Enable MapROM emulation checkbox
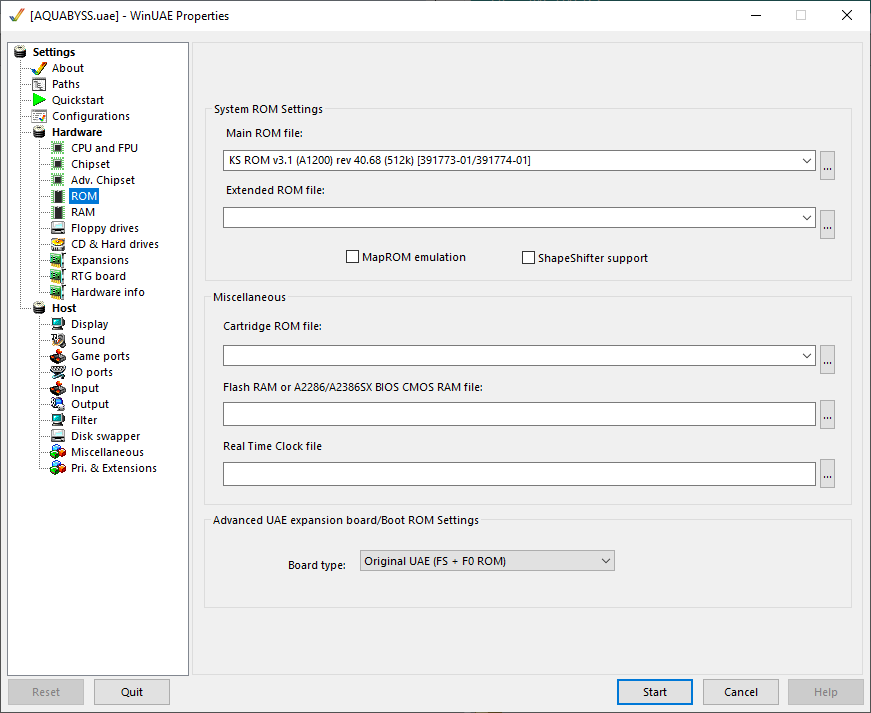The image size is (871, 713). tap(352, 257)
